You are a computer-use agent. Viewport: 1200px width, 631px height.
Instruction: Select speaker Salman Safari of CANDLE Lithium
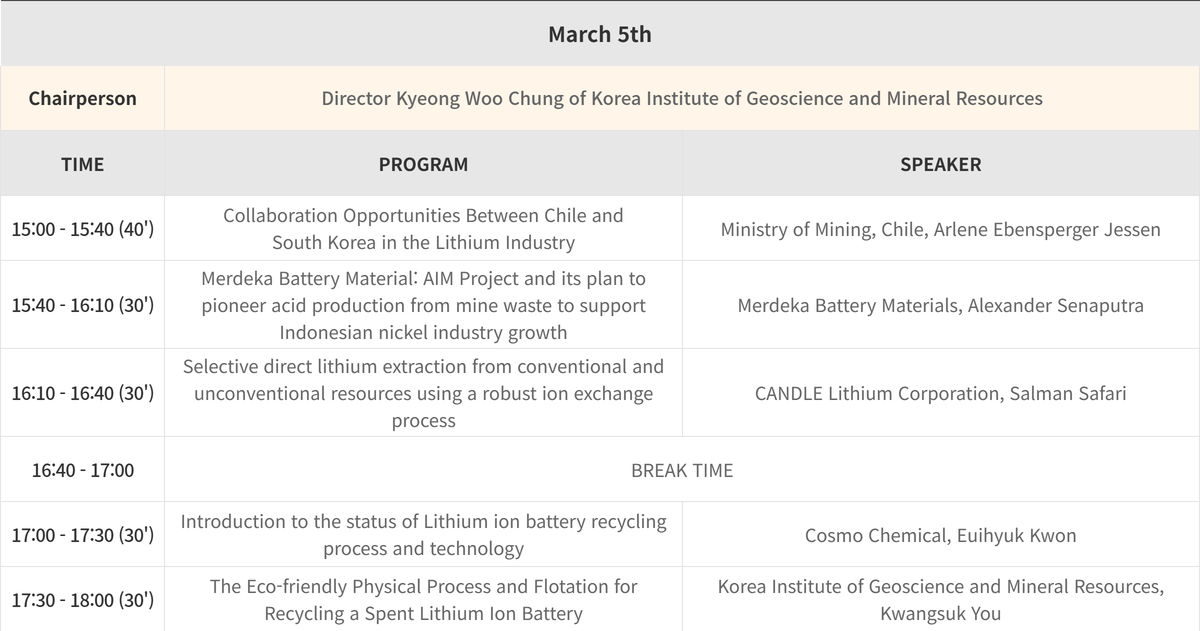point(940,393)
